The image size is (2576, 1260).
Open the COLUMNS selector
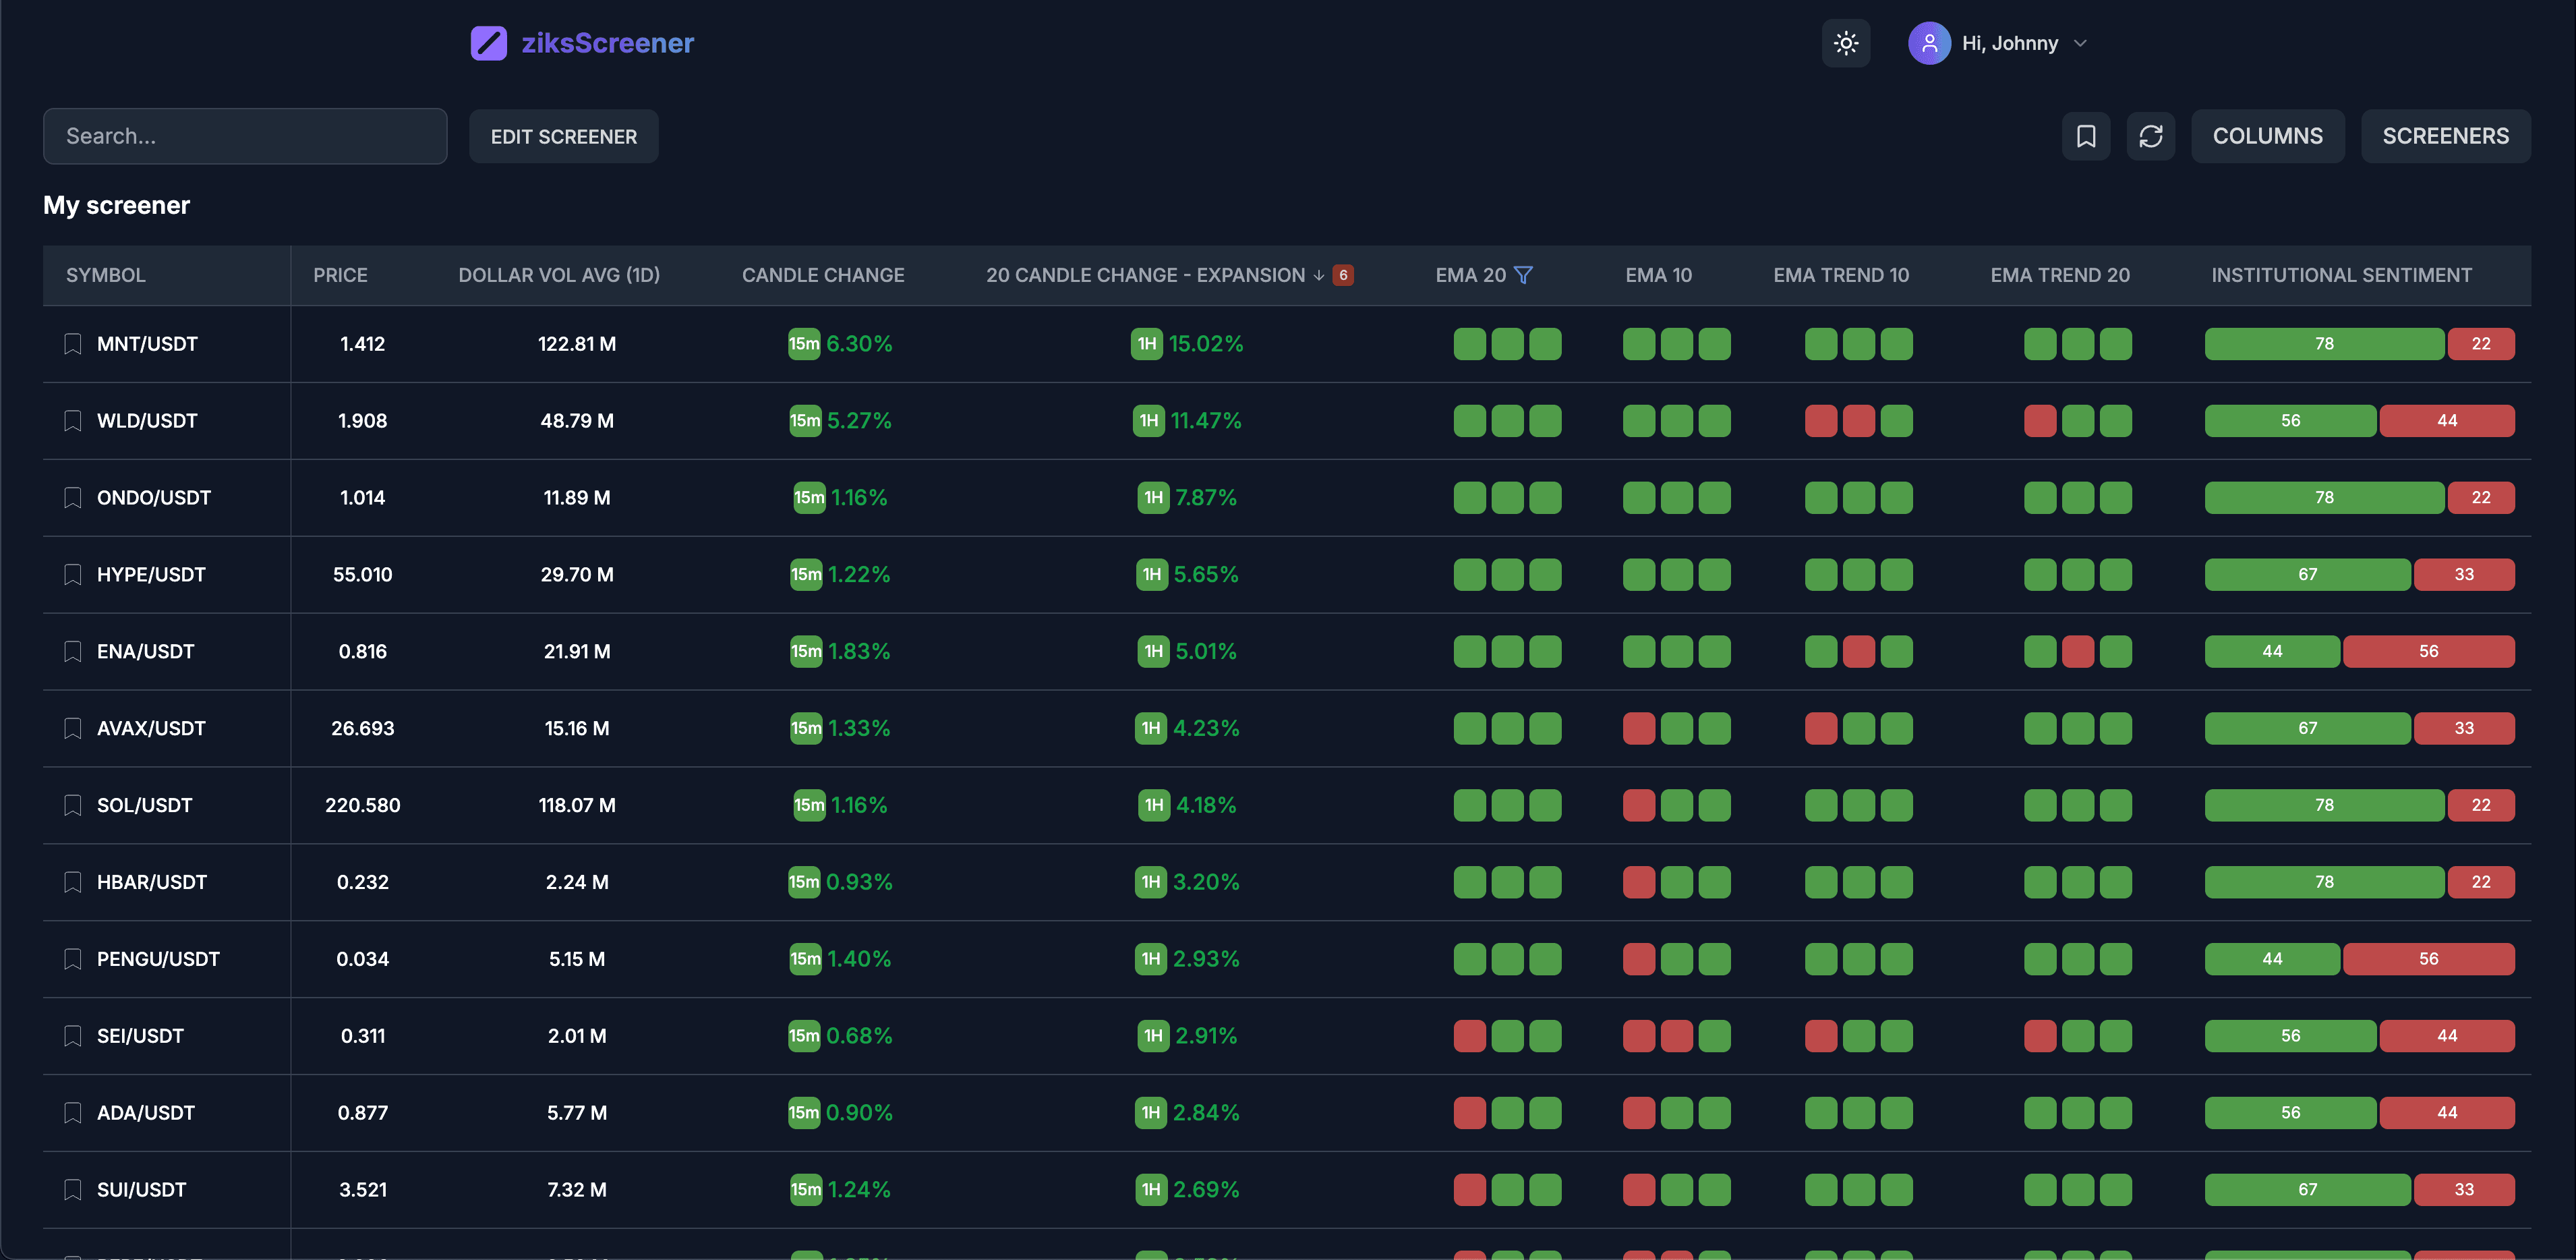(2267, 136)
